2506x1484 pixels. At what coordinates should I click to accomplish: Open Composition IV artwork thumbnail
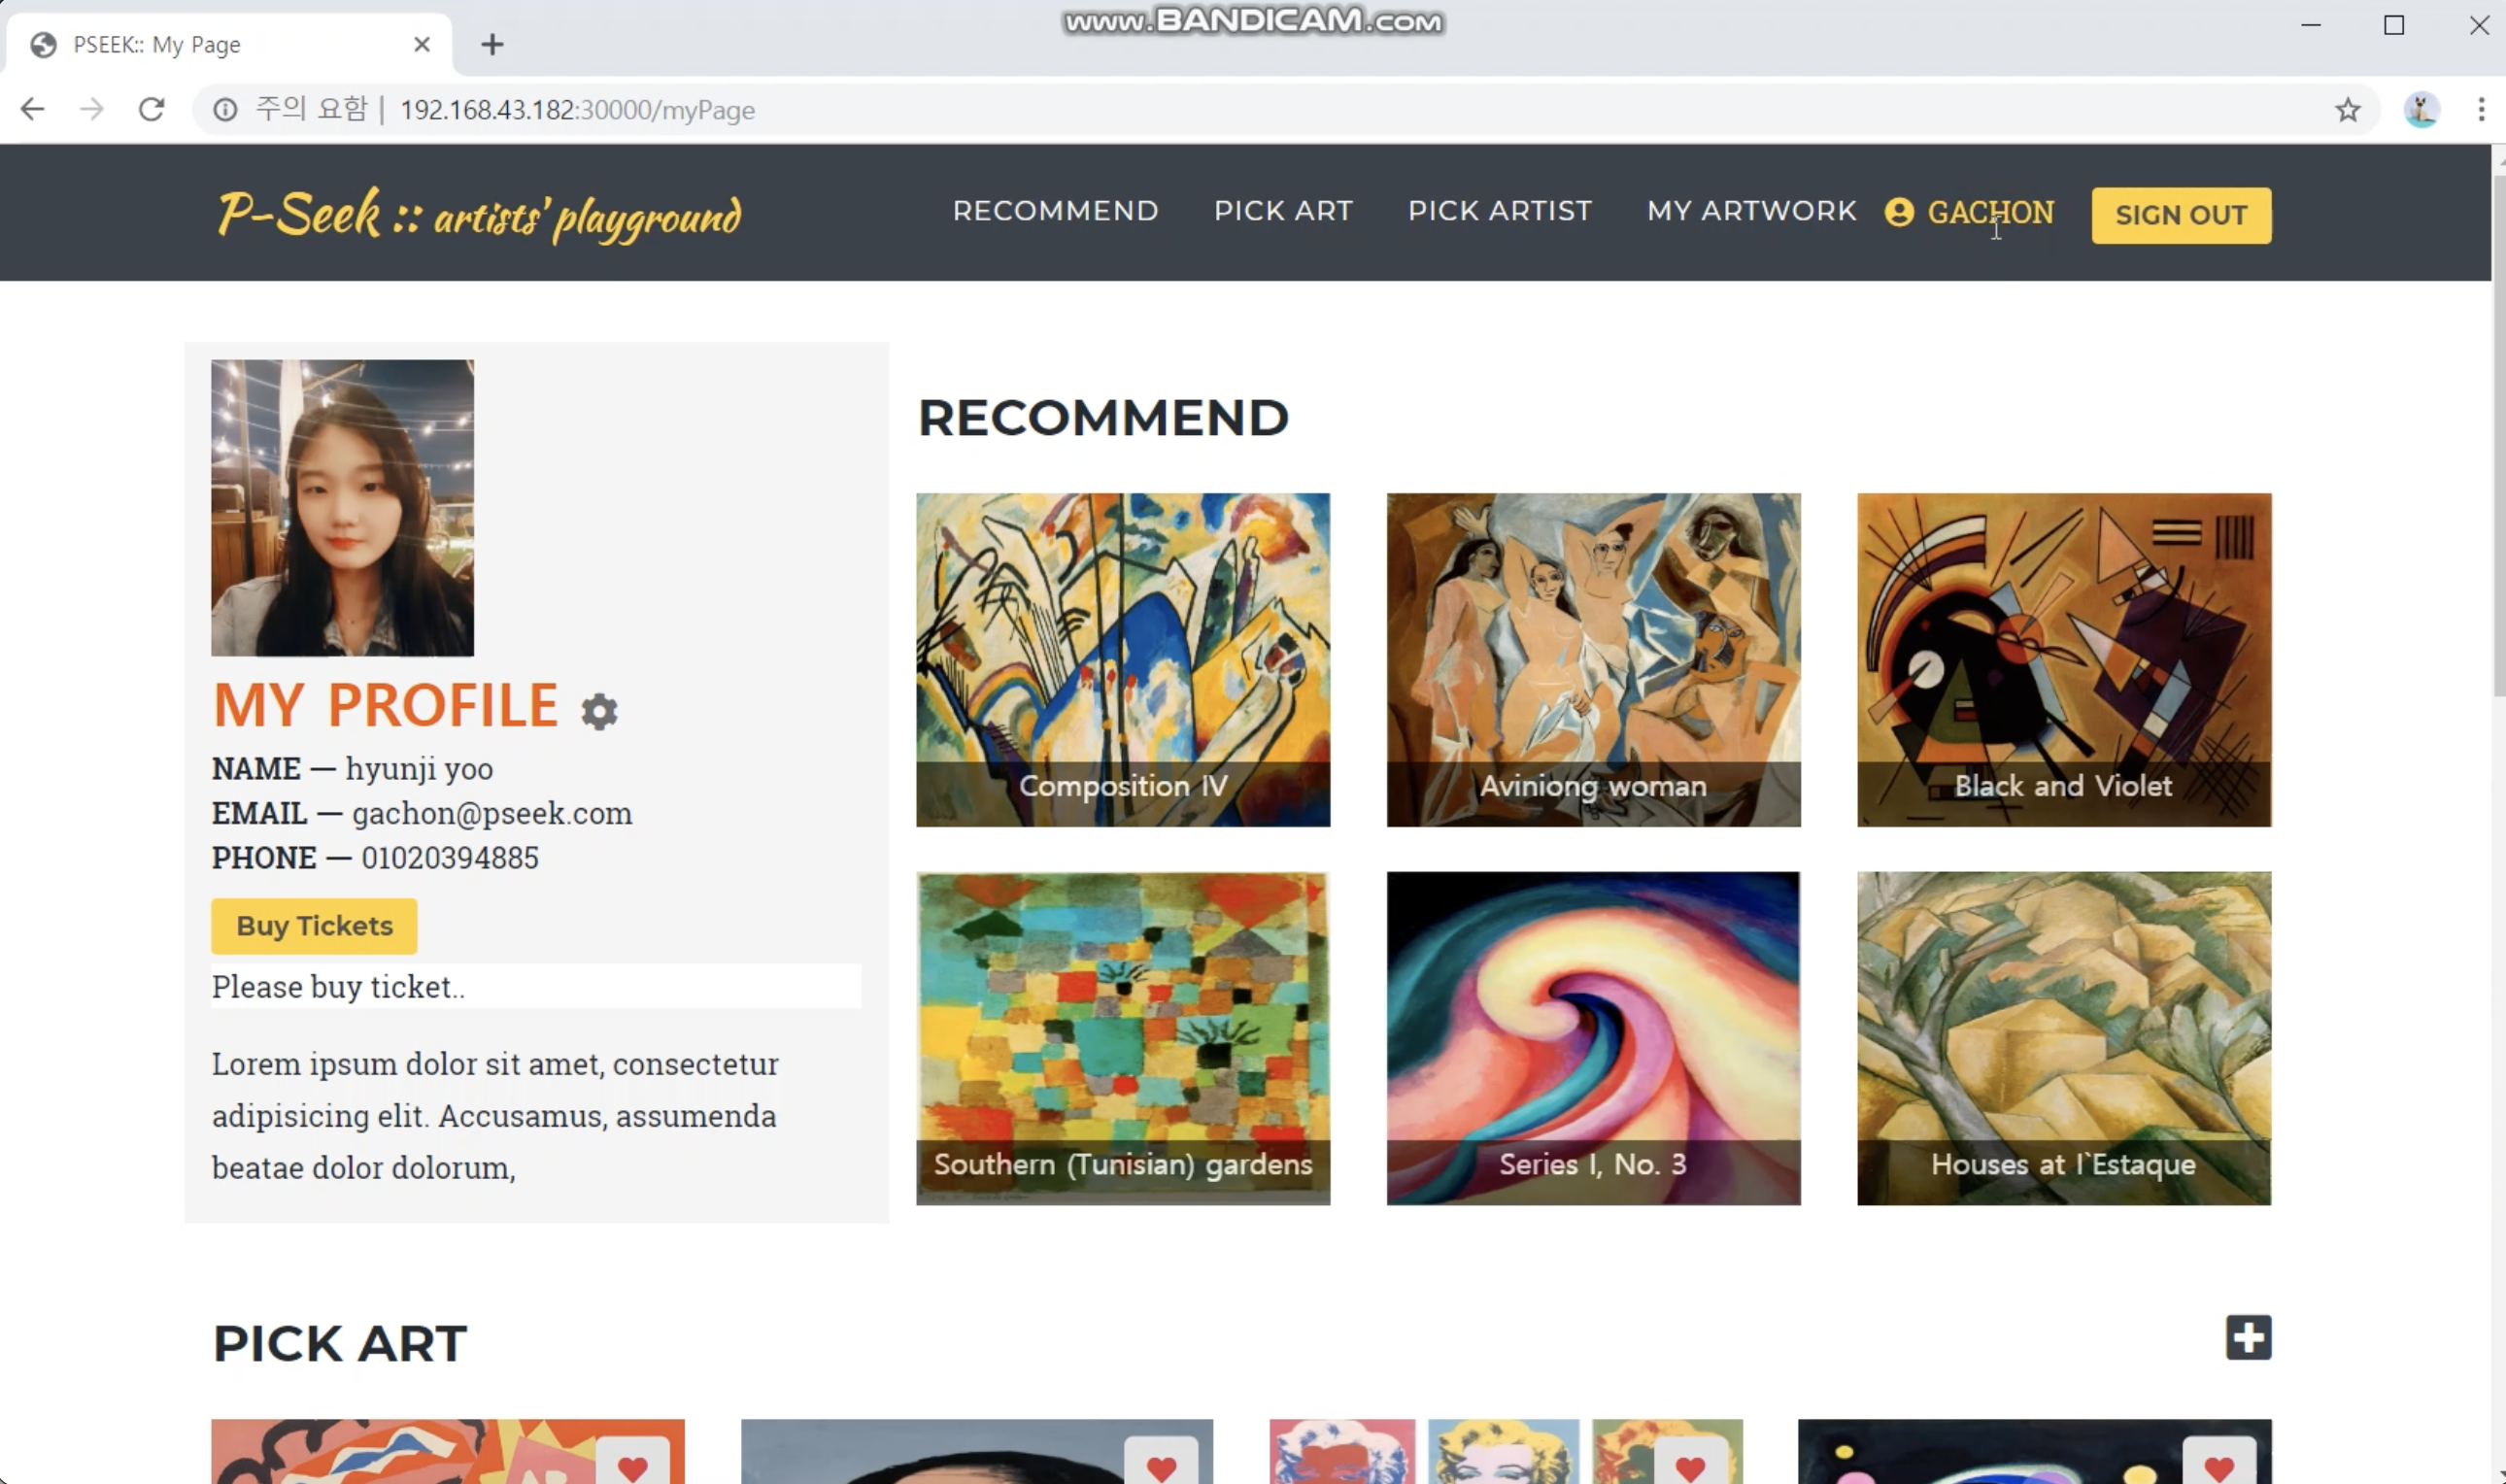click(x=1122, y=660)
